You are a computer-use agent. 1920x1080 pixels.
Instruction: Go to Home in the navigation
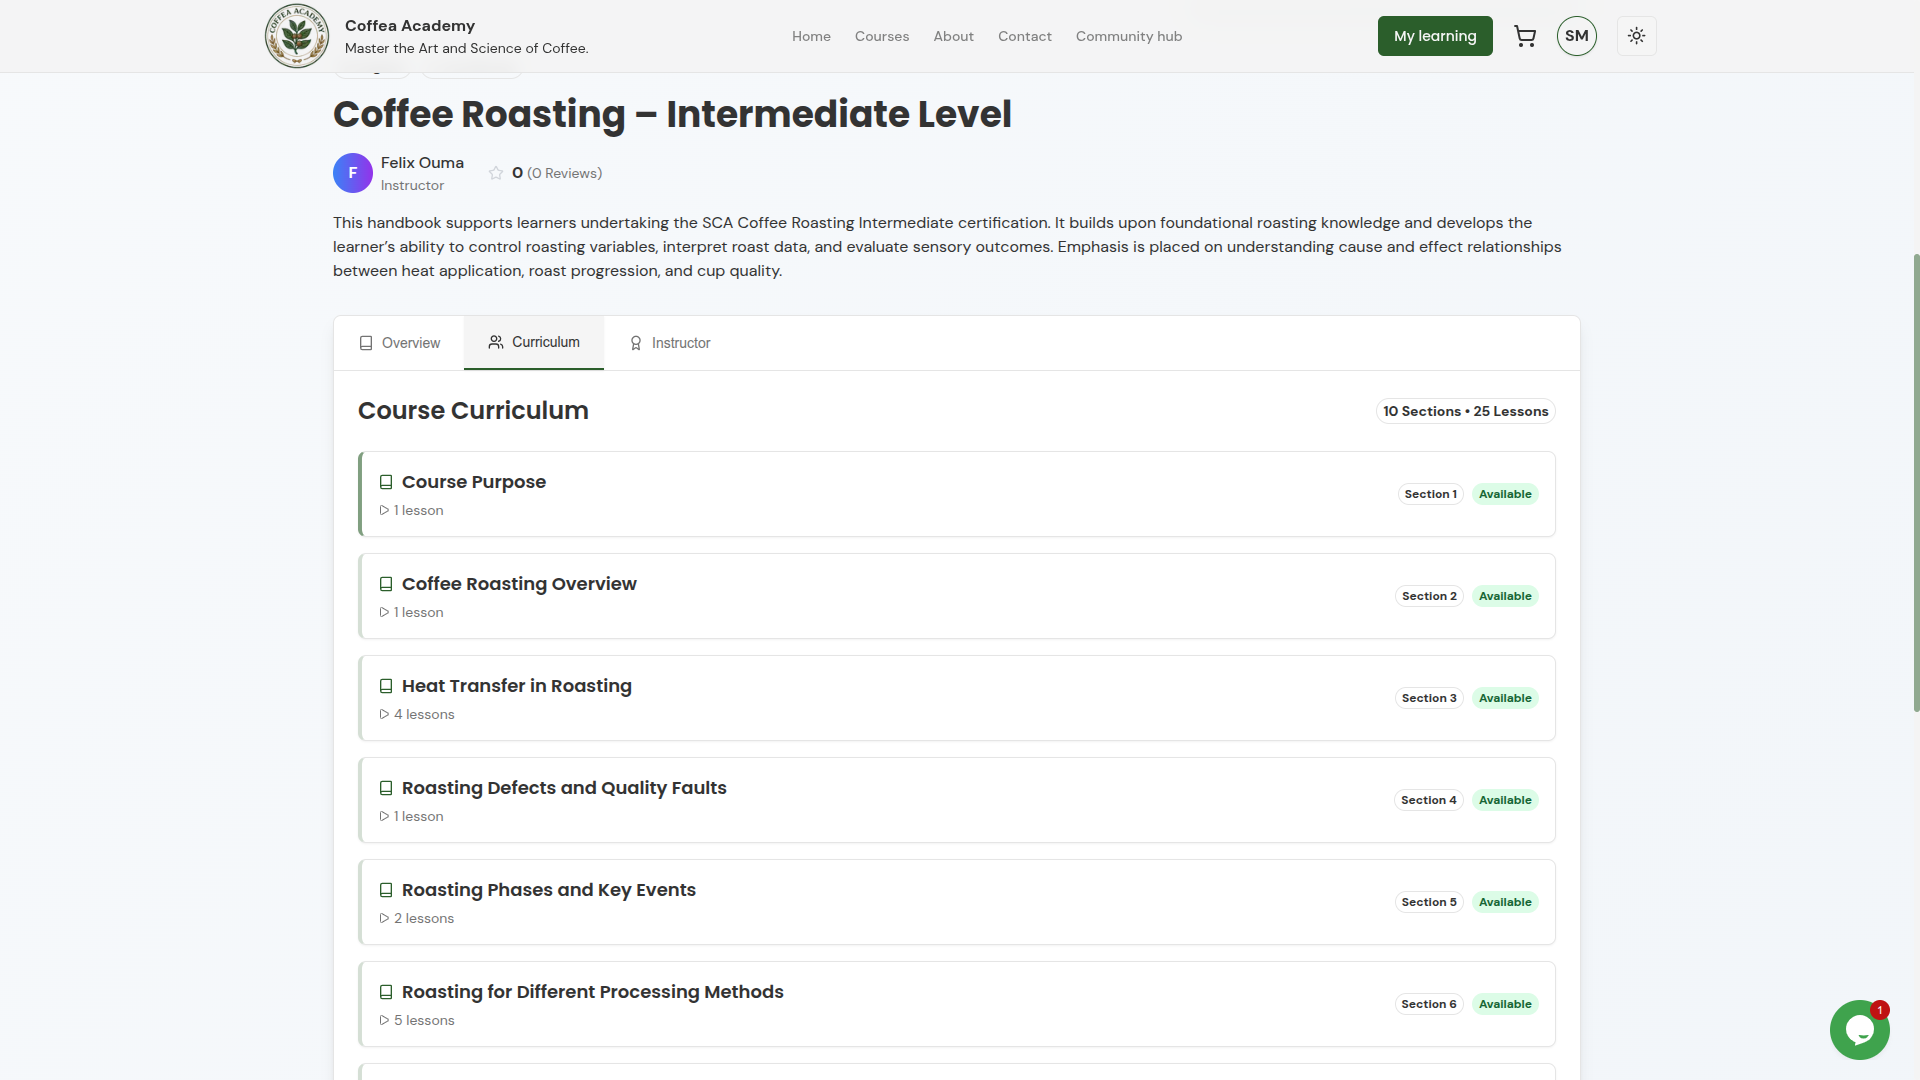pos(811,36)
